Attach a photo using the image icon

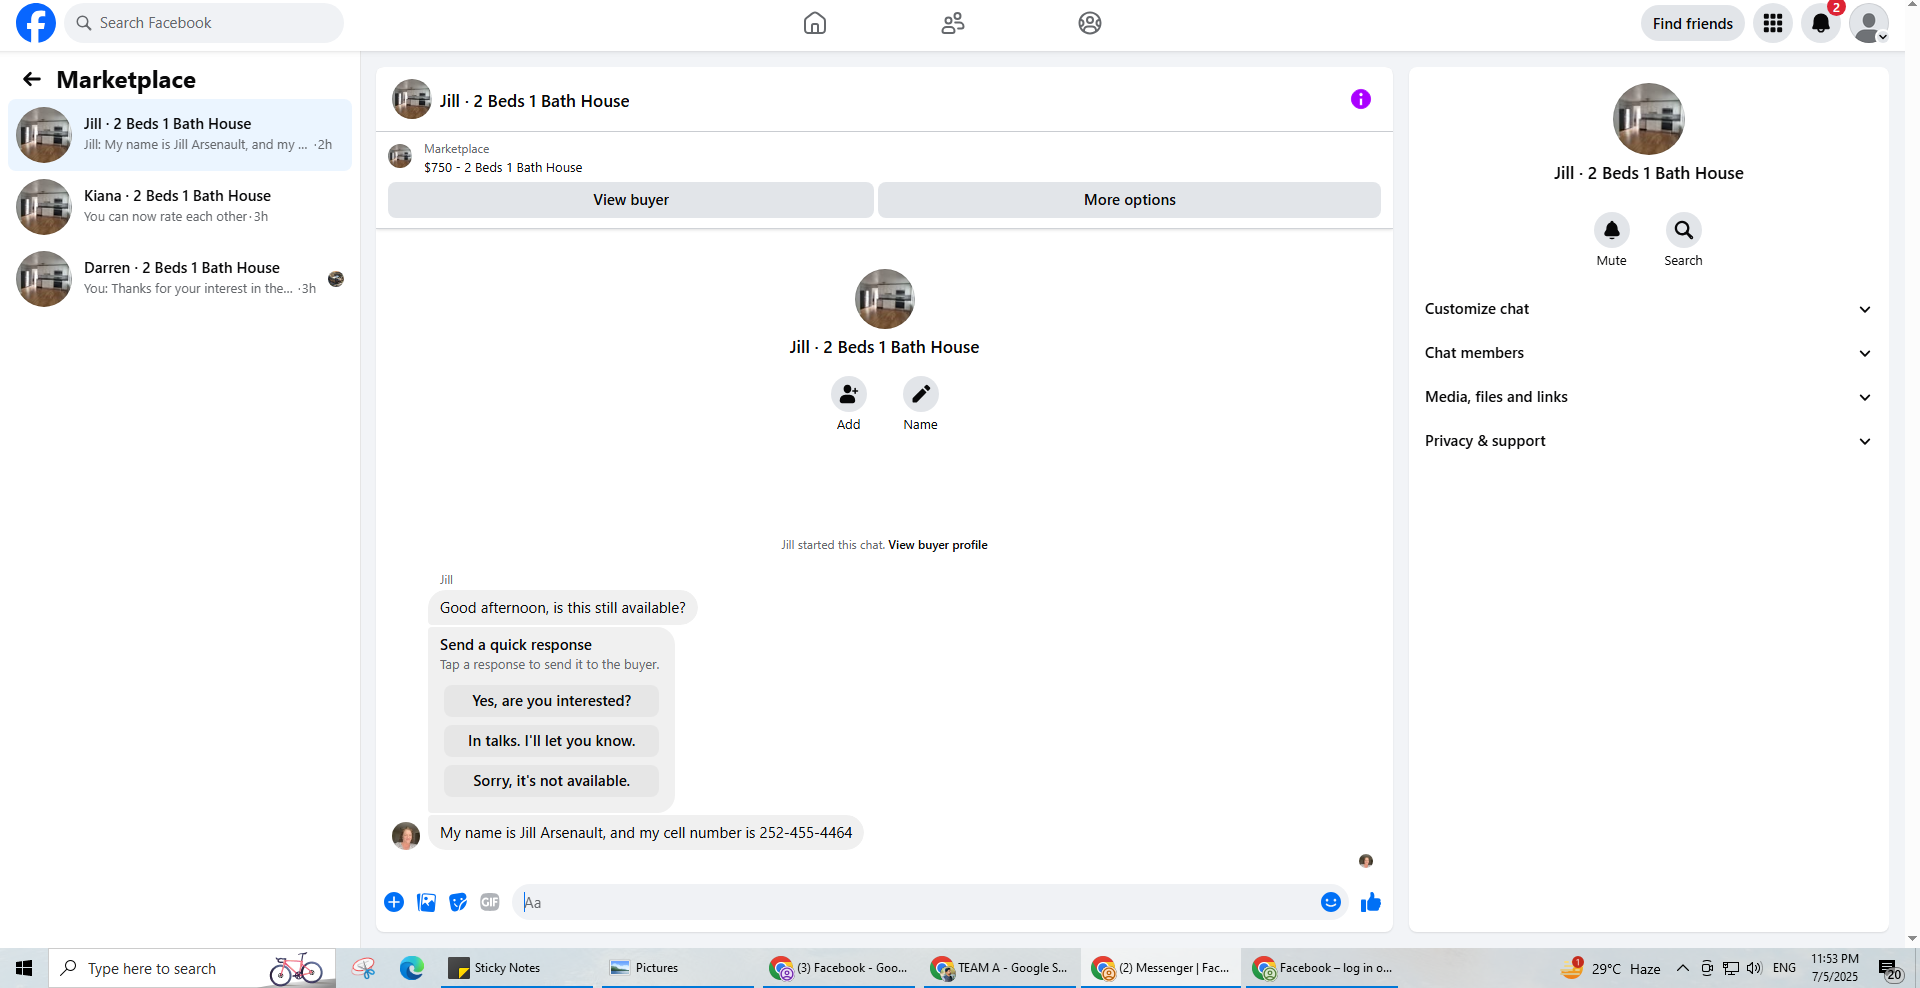pyautogui.click(x=426, y=902)
